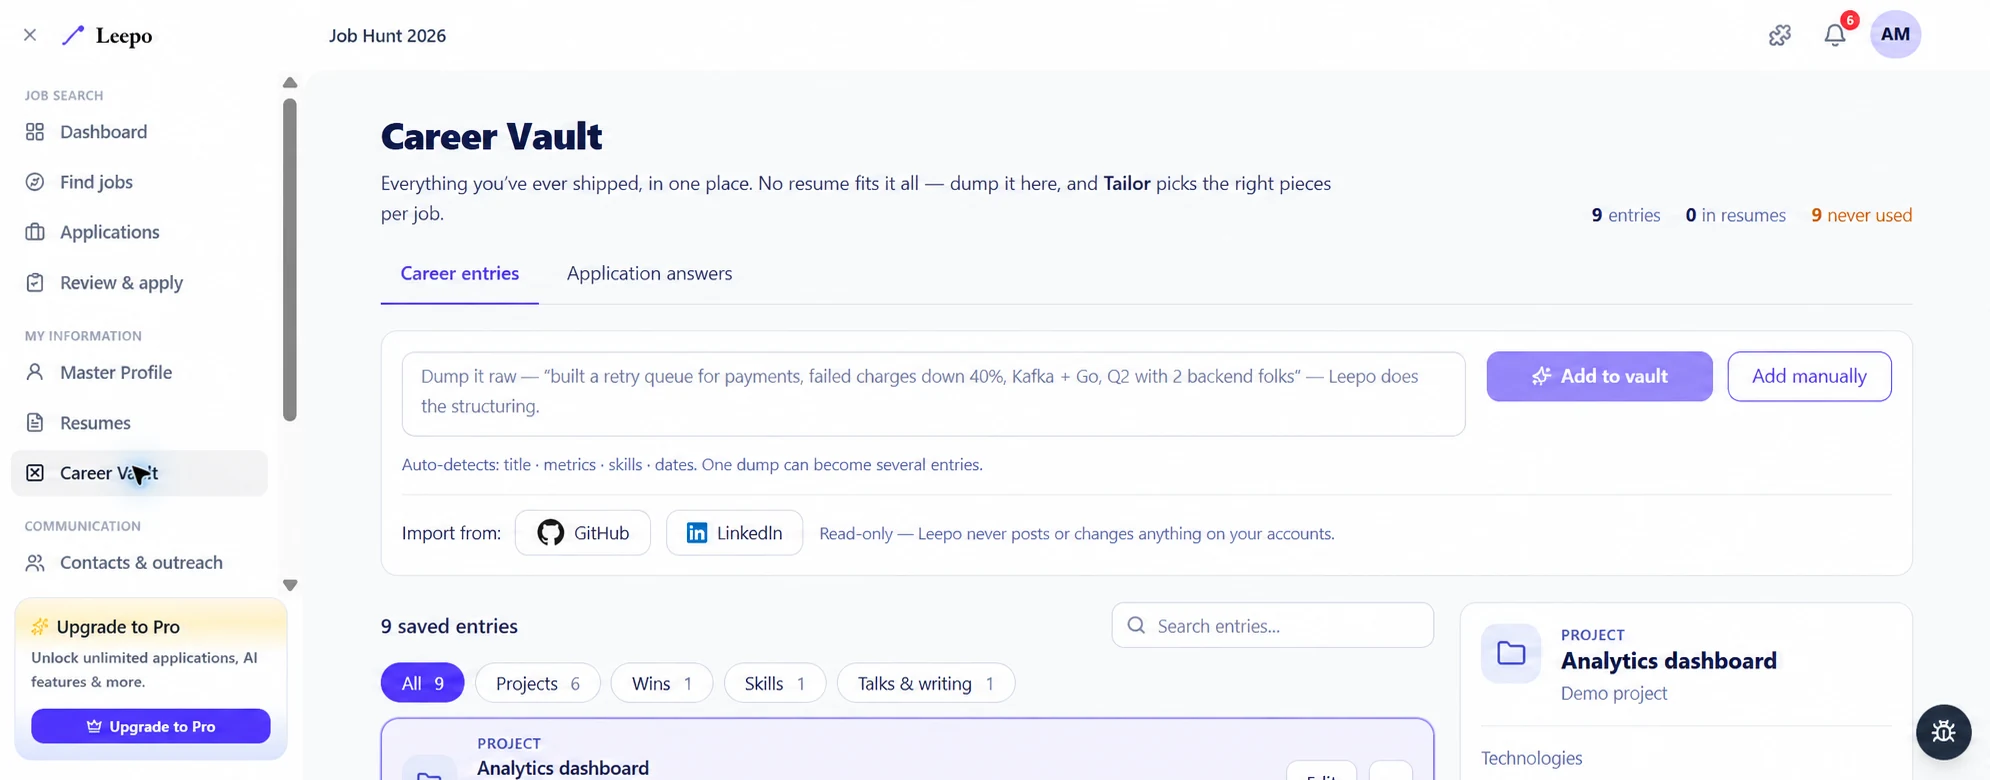Click the Contacts & outreach people icon
Image resolution: width=1990 pixels, height=780 pixels.
pos(35,563)
